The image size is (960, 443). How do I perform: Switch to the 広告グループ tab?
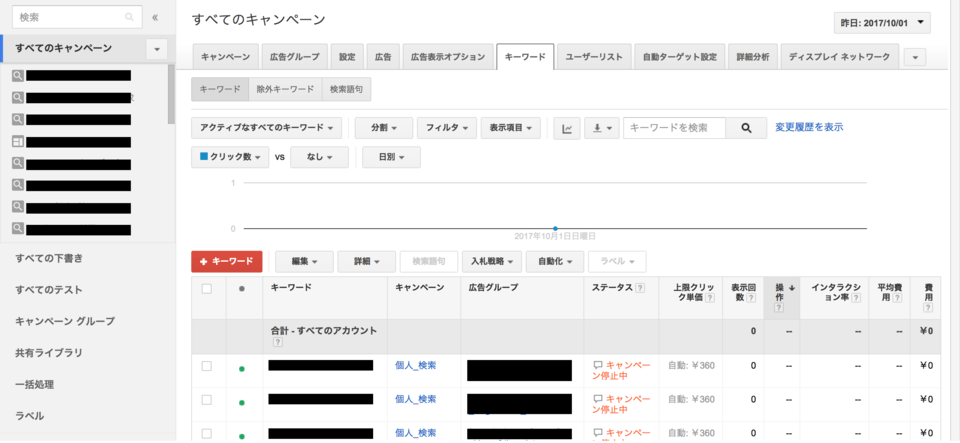click(297, 57)
